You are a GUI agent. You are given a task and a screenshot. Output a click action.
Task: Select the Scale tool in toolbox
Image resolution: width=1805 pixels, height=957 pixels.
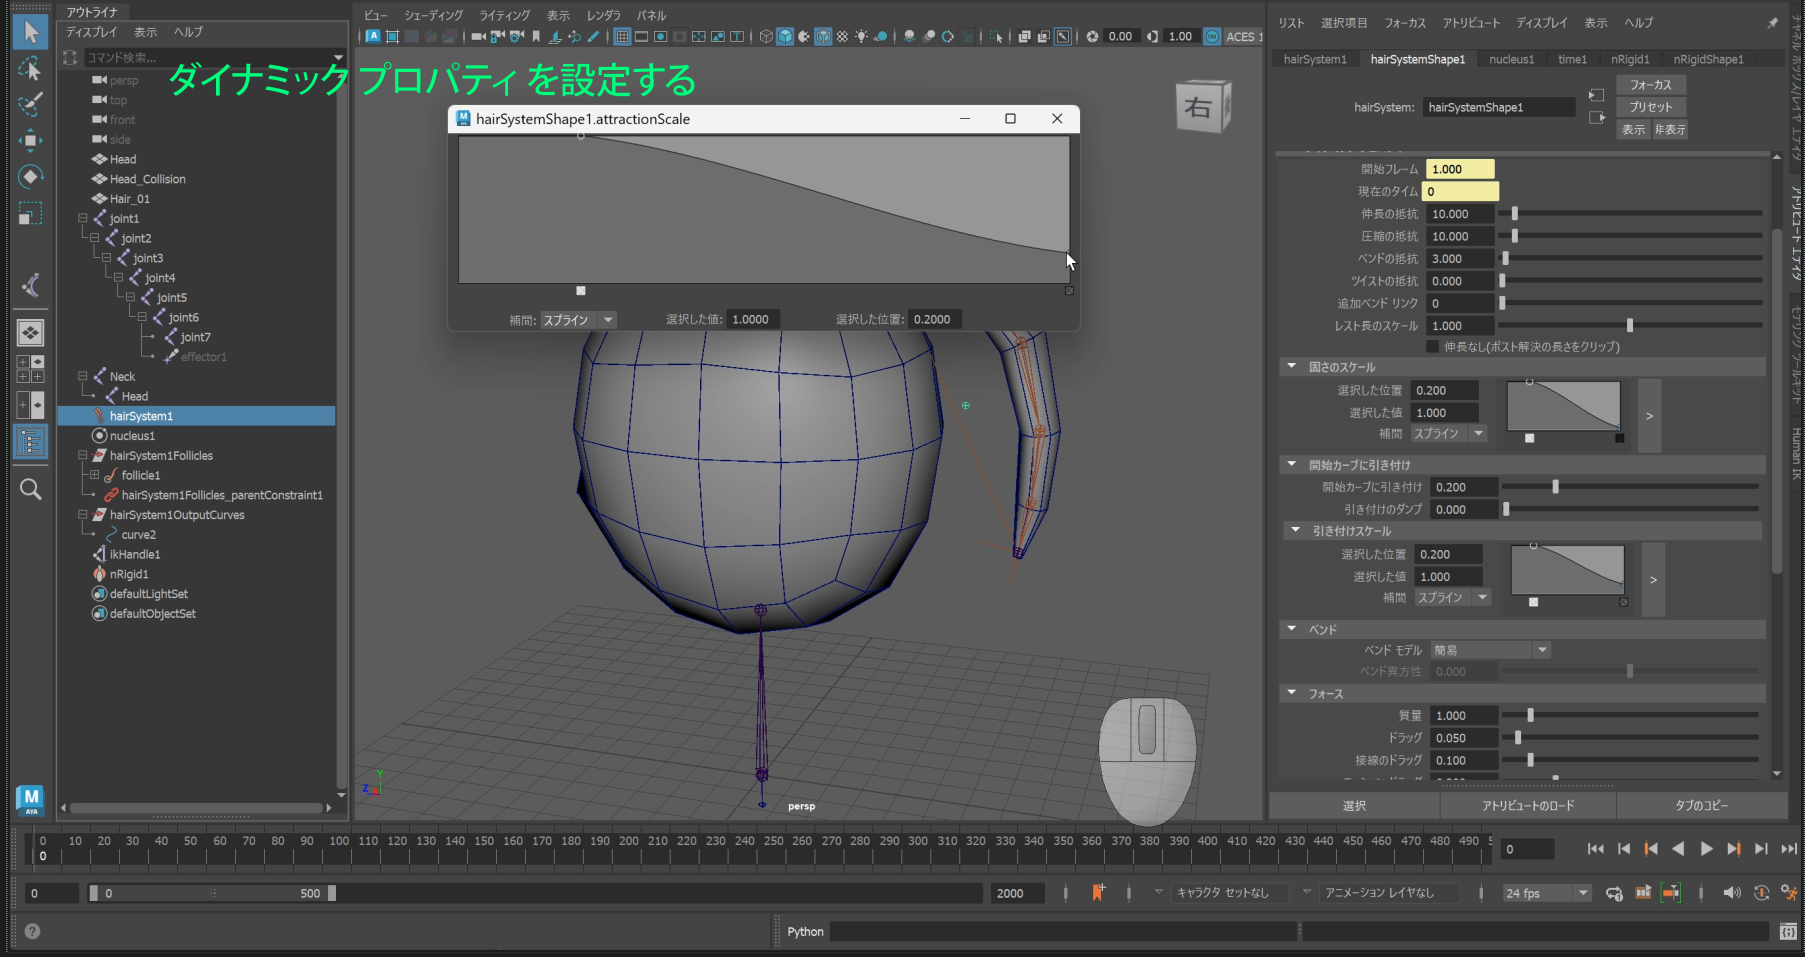[x=30, y=214]
